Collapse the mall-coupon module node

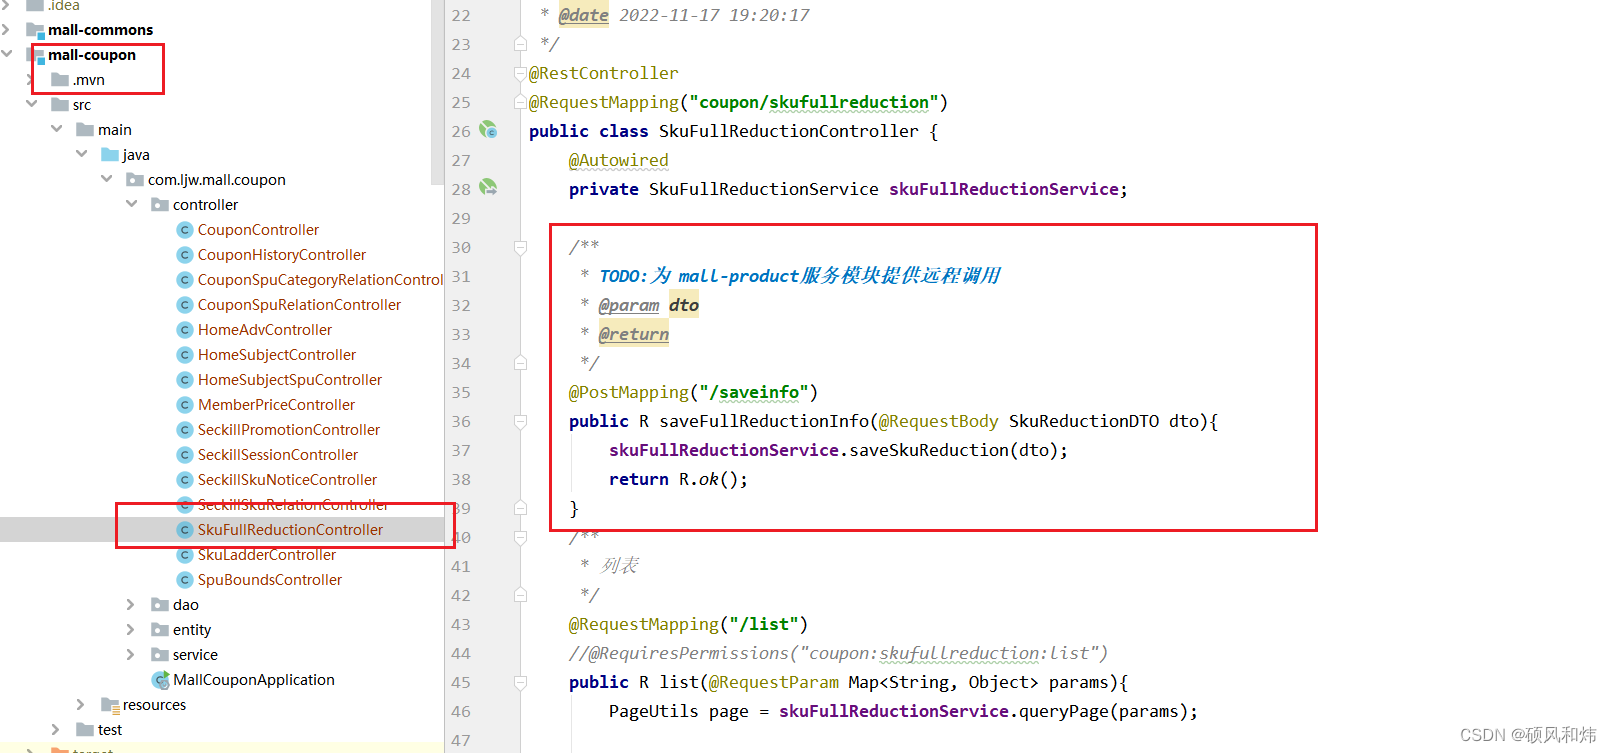(7, 54)
